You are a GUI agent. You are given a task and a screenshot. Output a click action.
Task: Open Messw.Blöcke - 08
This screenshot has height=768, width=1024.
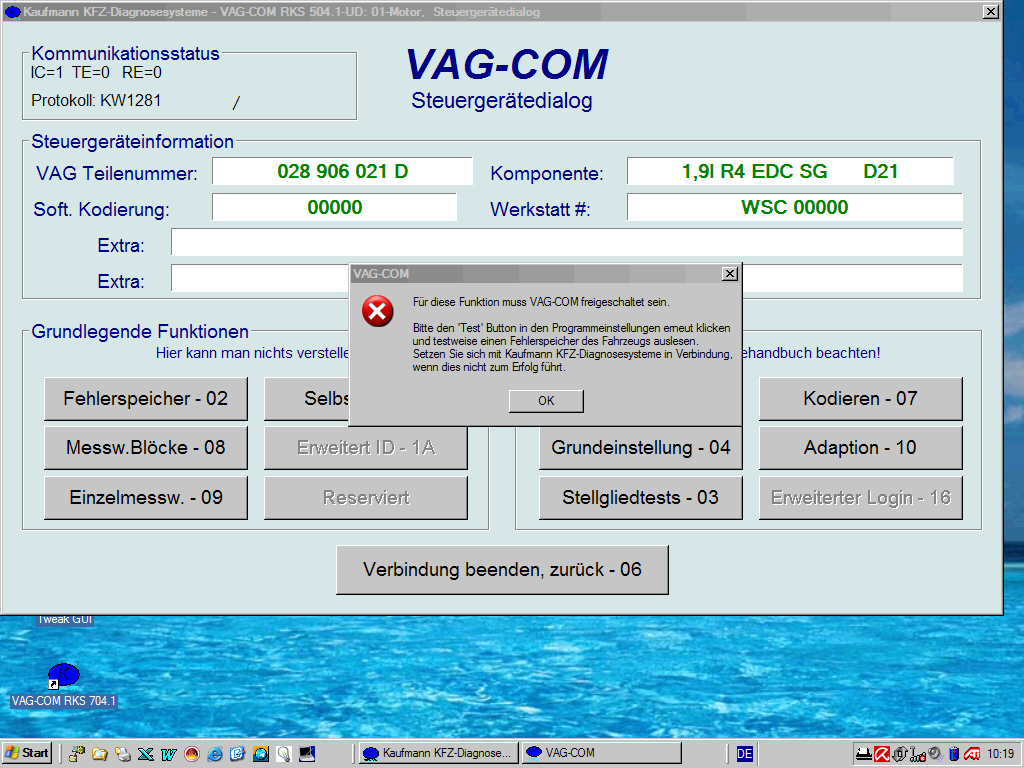pyautogui.click(x=146, y=448)
